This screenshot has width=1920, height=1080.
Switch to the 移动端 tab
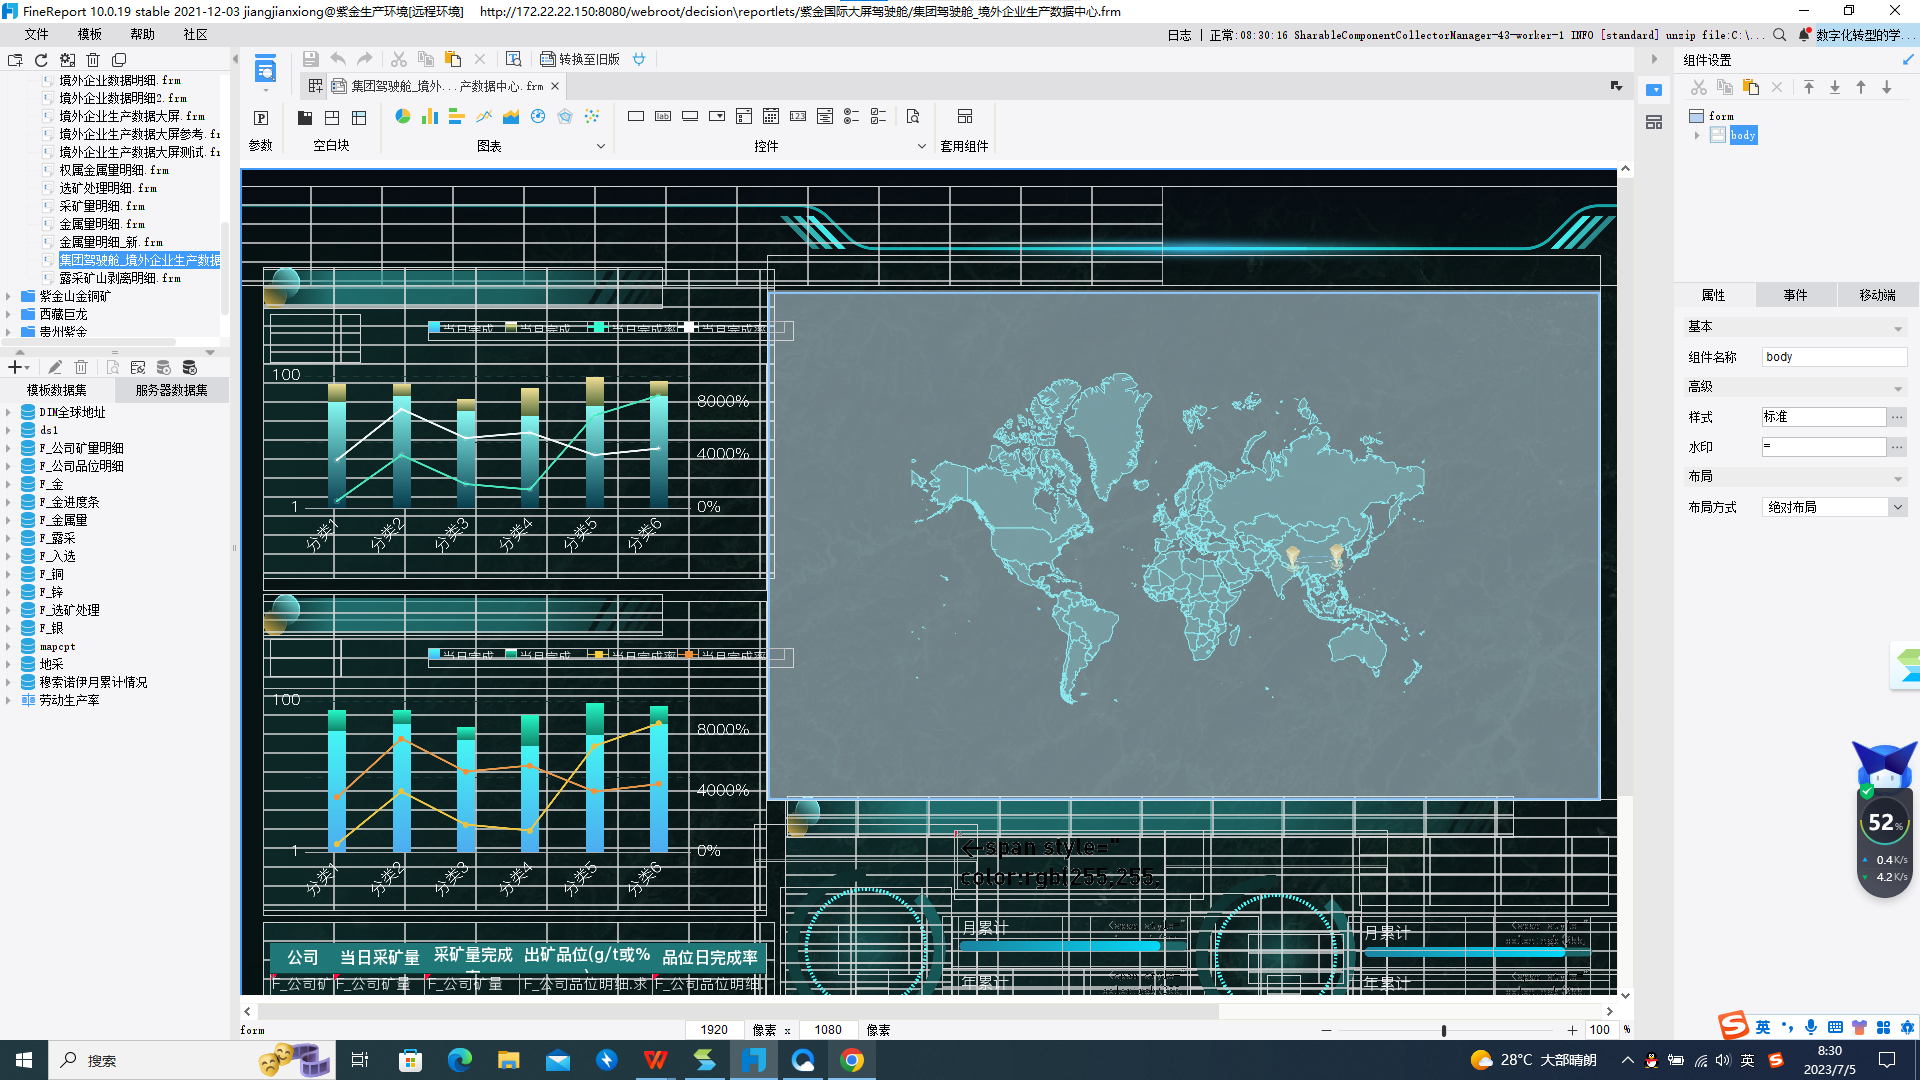click(1877, 295)
